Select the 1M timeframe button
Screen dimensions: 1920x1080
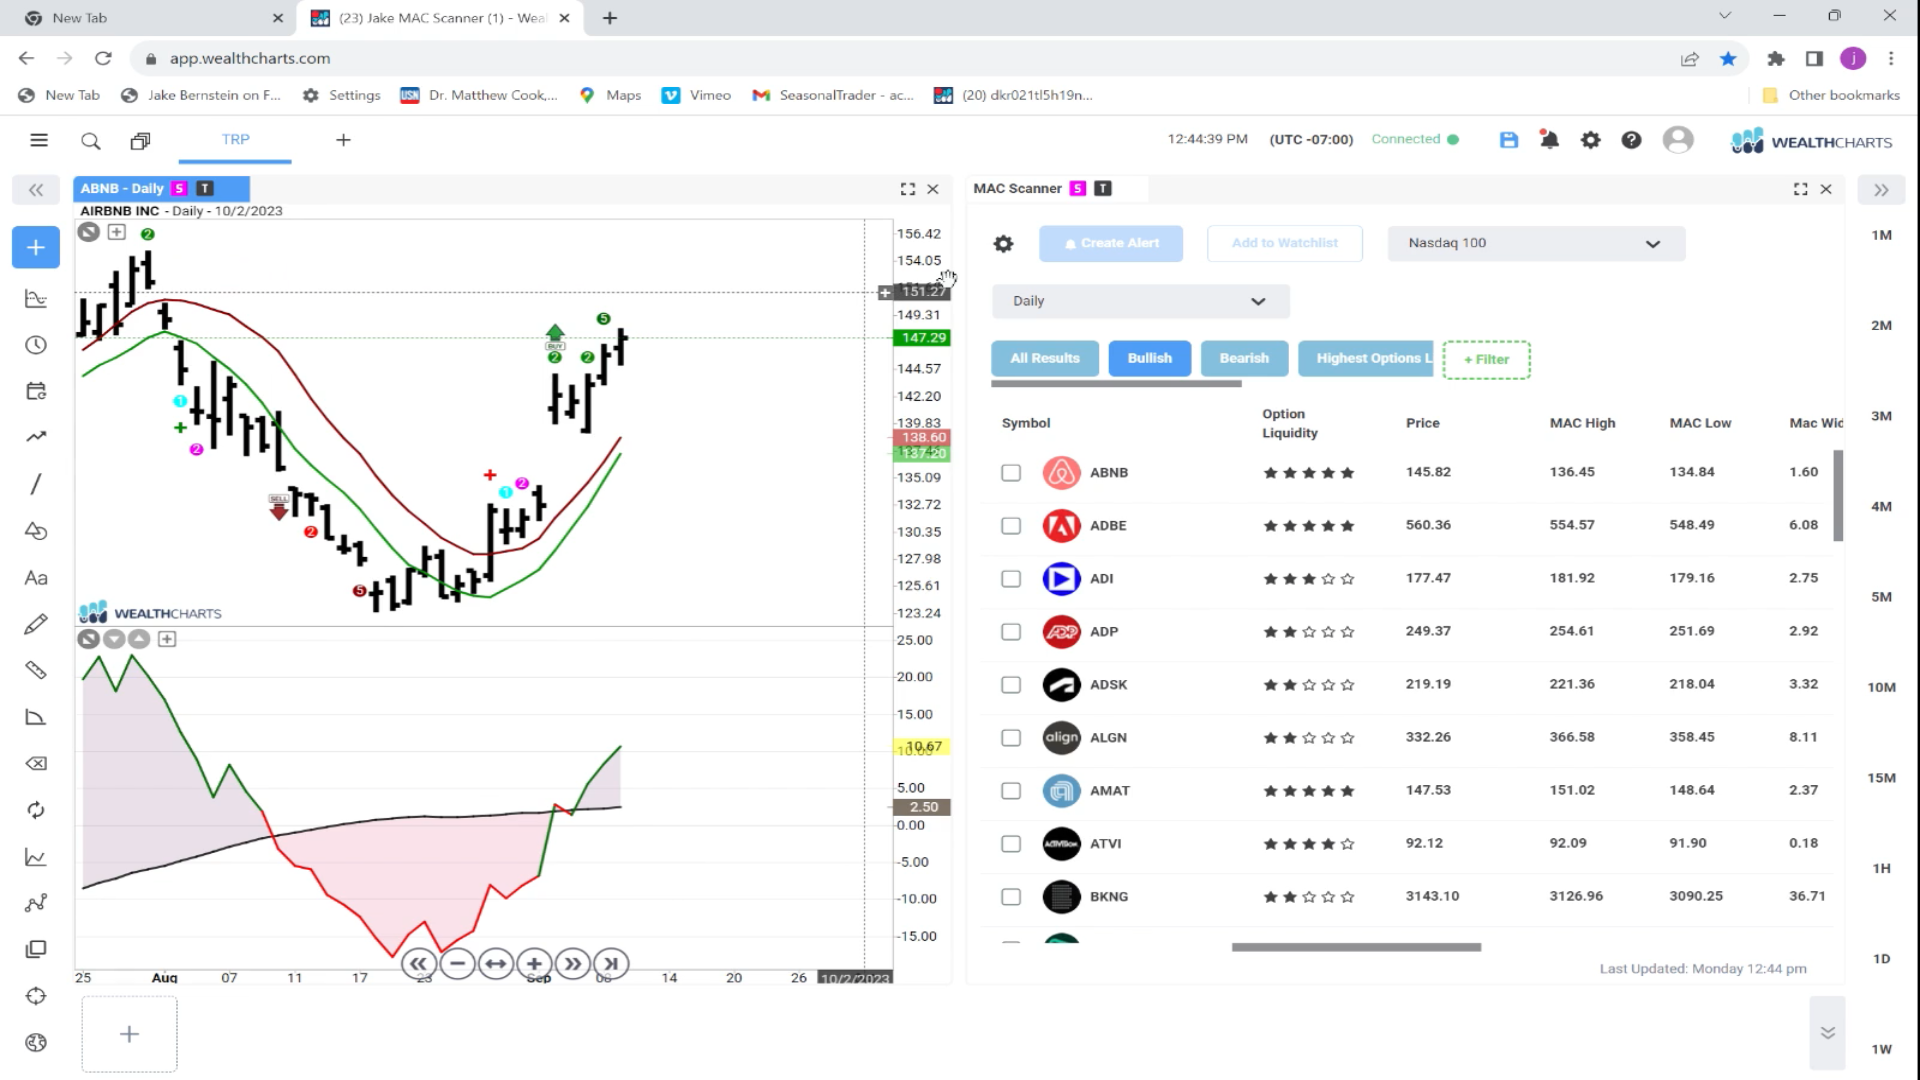coord(1881,235)
